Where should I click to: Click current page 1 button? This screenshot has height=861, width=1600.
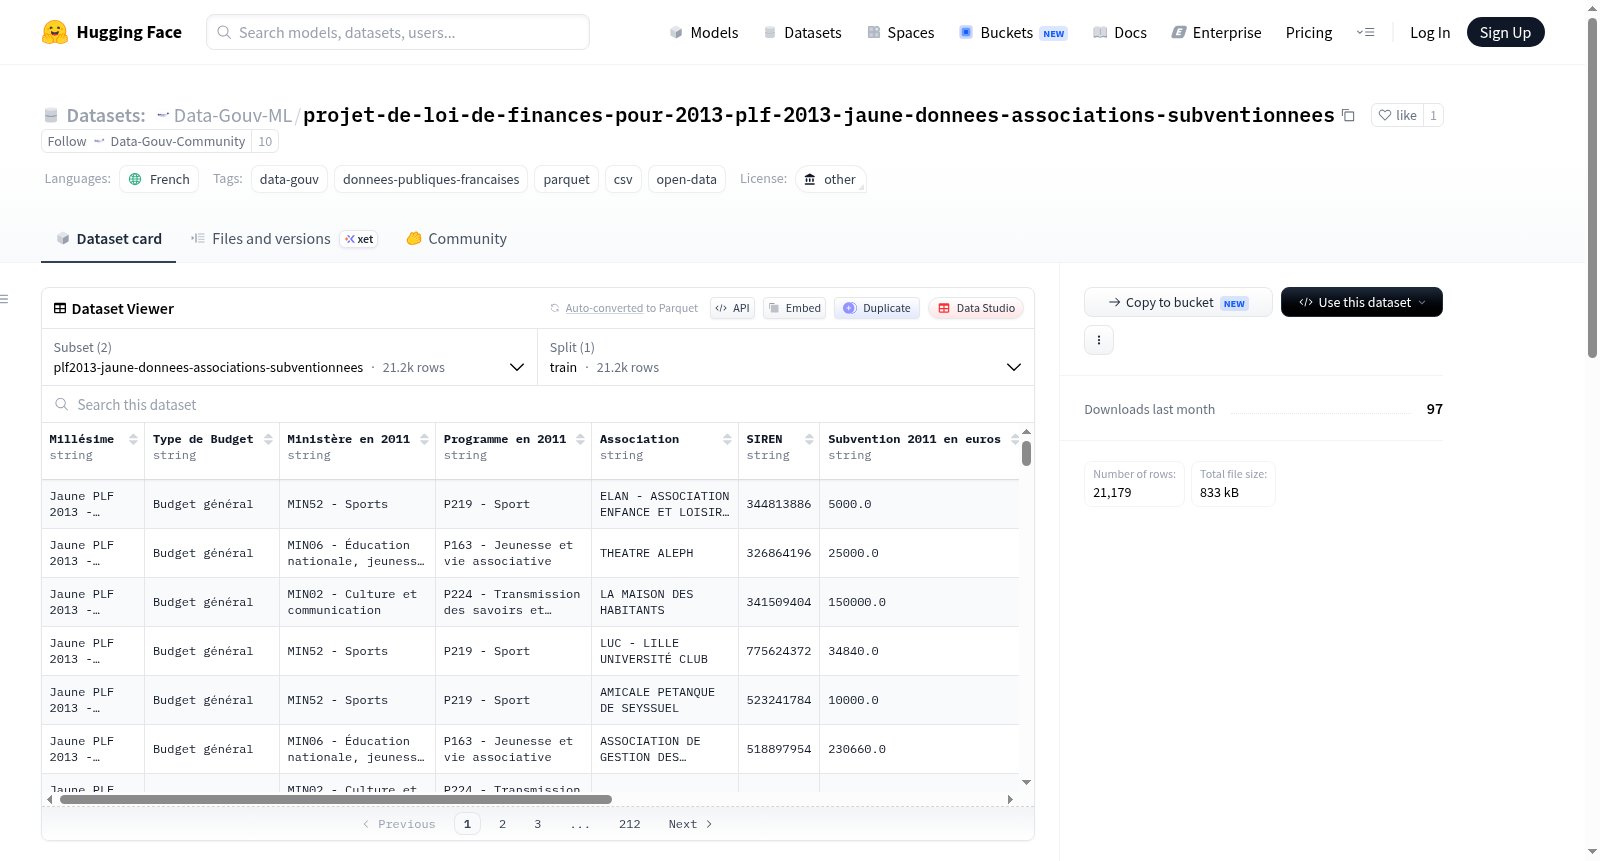tap(467, 824)
